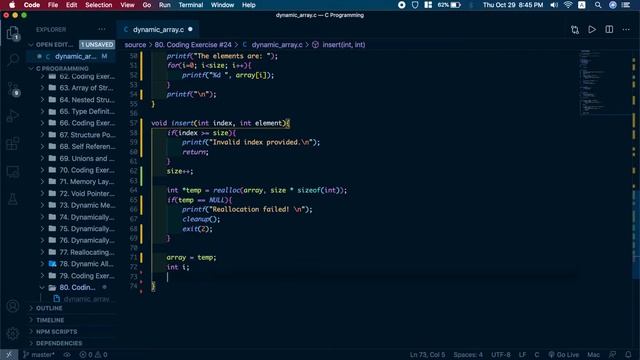Open the editor More Actions ellipsis

pos(626,29)
